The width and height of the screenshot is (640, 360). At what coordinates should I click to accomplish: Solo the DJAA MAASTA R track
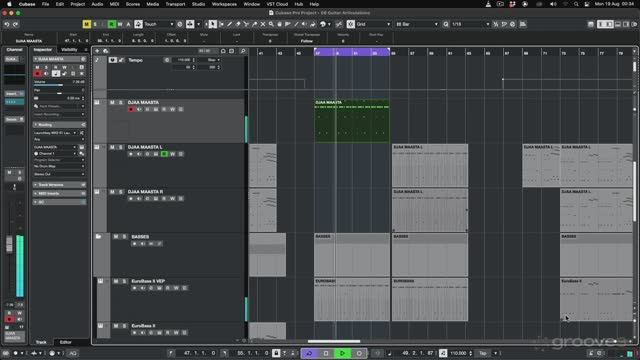(x=121, y=192)
